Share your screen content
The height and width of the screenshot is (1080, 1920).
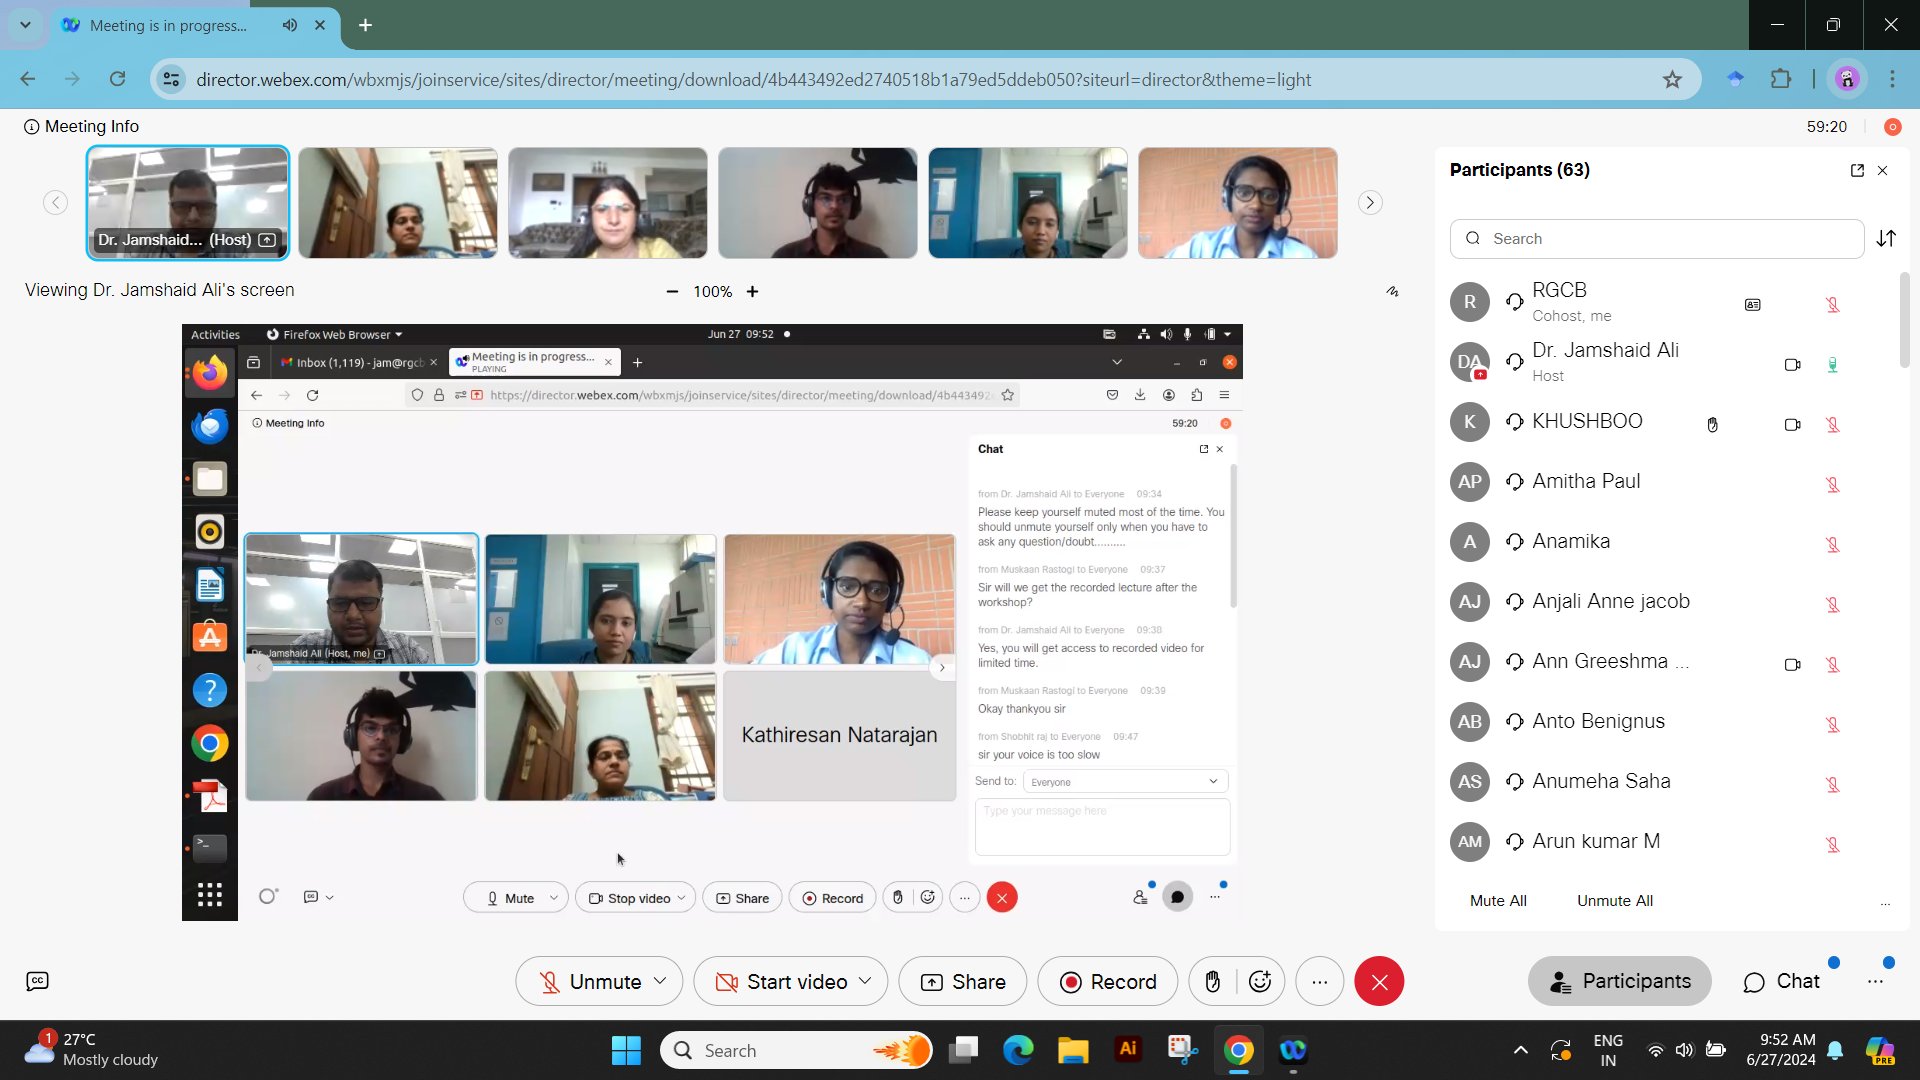(962, 981)
